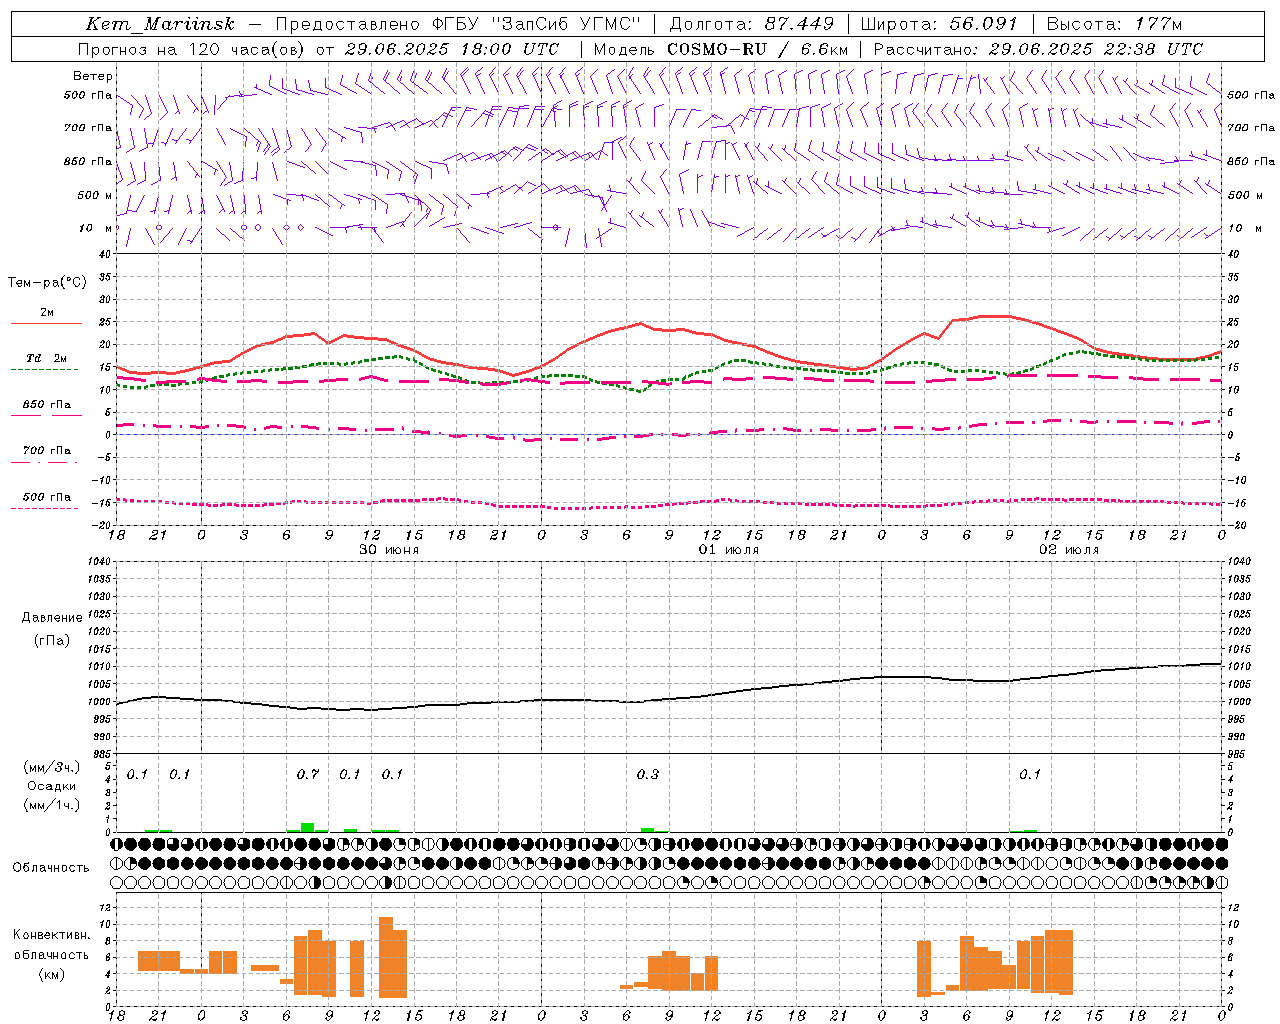Click the Td 2м dew point legend entry
Viewport: 1280px width, 1024px height.
47,358
